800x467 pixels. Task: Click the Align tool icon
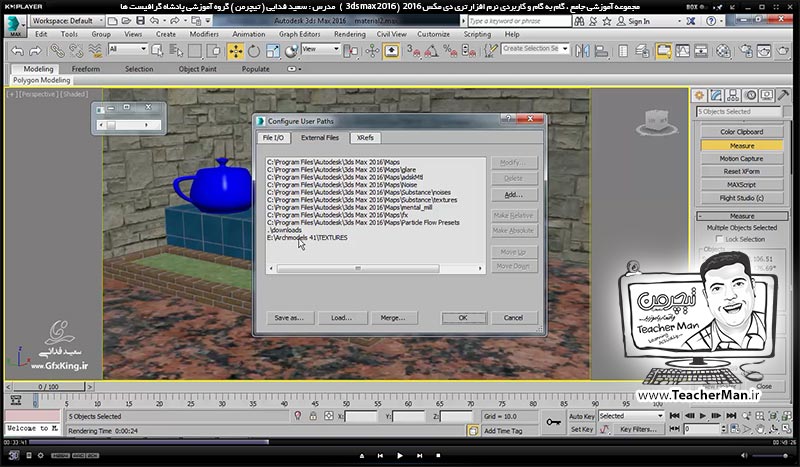(x=602, y=51)
